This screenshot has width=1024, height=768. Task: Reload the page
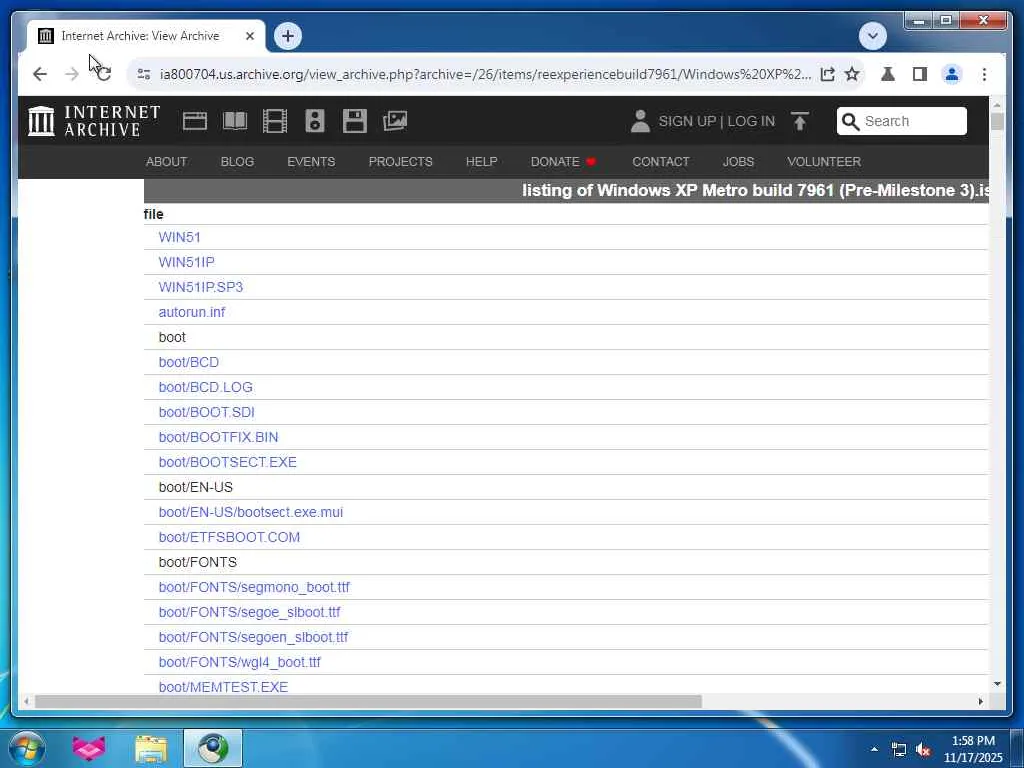pos(104,74)
